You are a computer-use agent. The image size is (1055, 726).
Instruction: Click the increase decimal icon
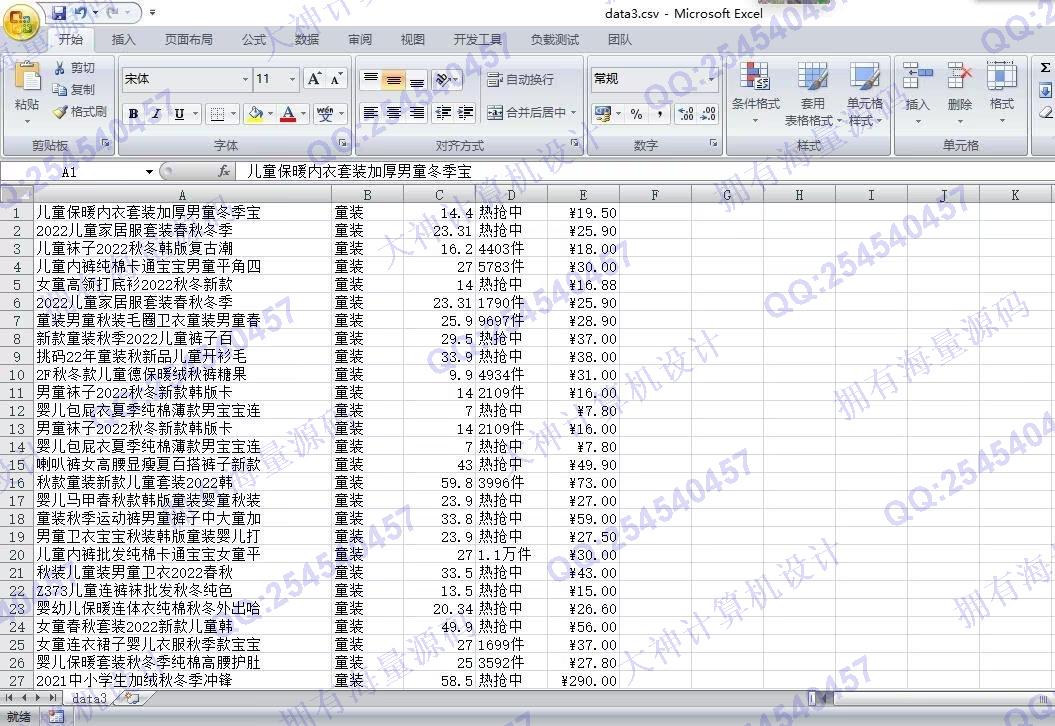tap(686, 114)
